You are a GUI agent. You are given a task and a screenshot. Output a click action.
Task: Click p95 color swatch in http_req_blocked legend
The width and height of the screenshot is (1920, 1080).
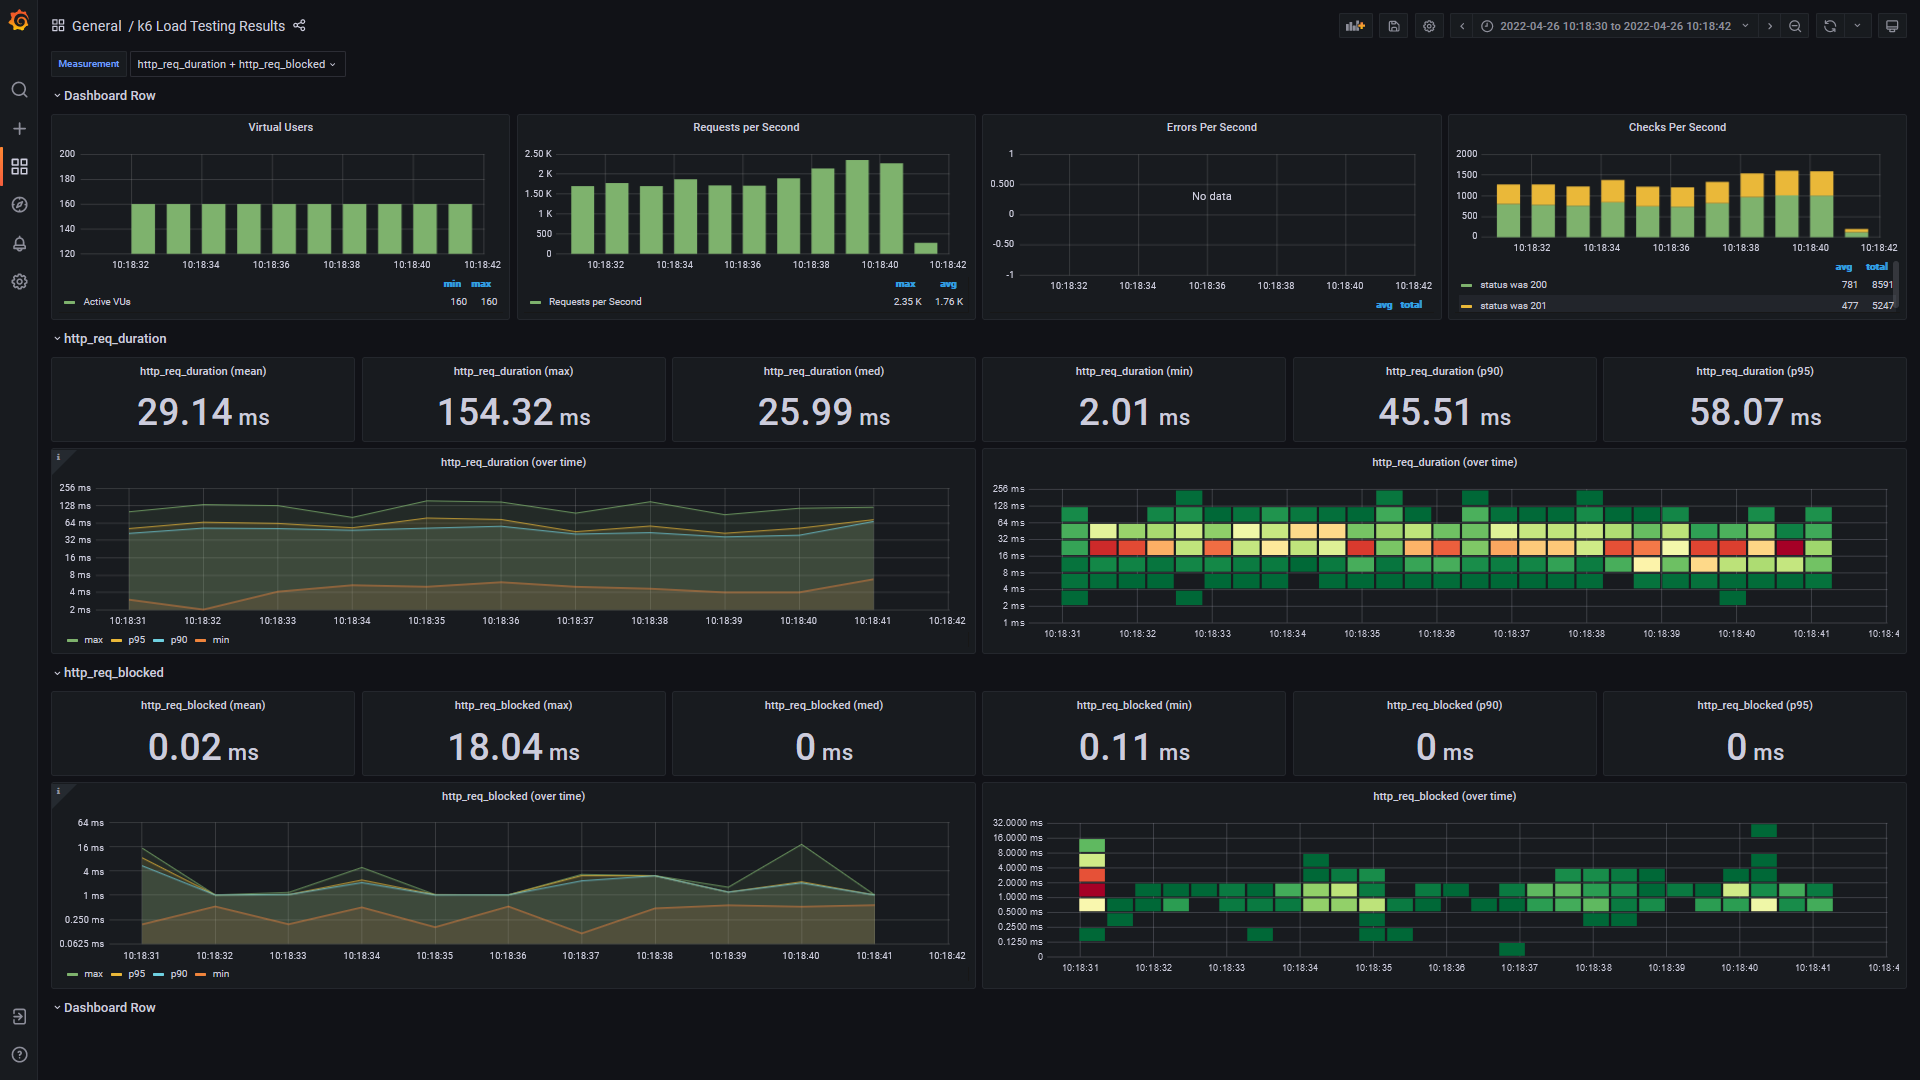click(116, 975)
